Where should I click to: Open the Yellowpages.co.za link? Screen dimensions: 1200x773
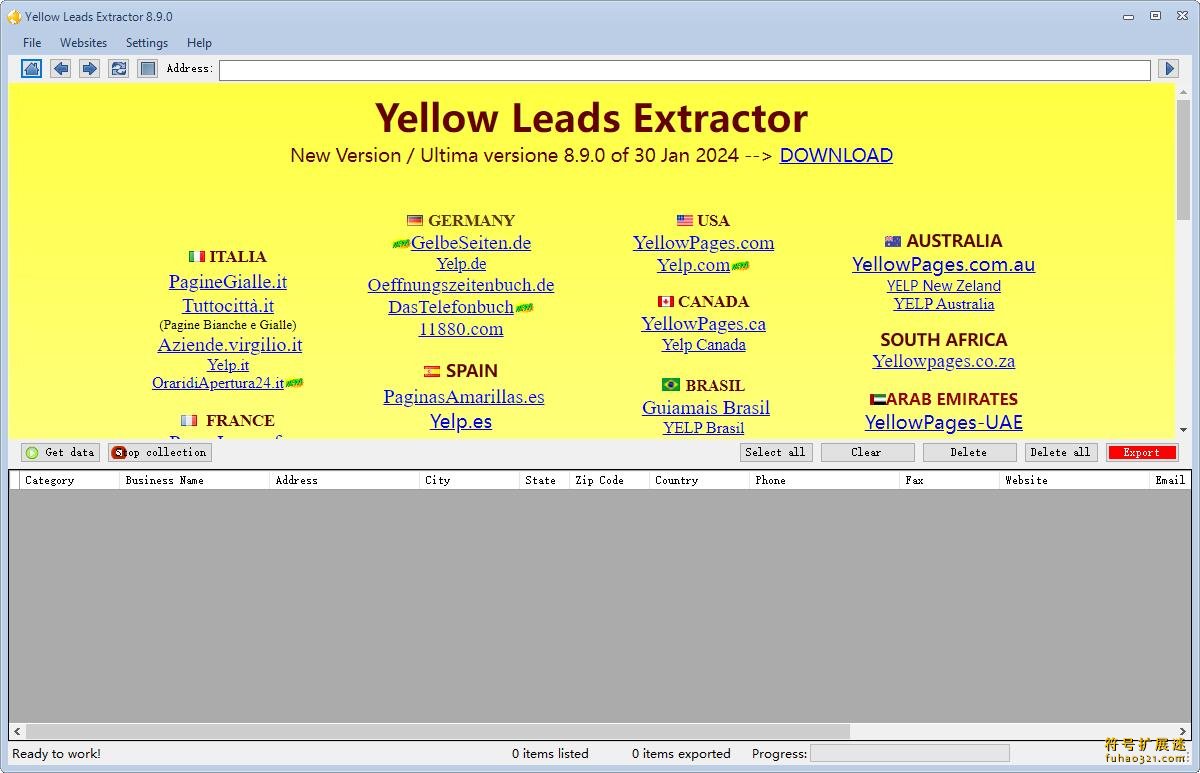(x=943, y=362)
